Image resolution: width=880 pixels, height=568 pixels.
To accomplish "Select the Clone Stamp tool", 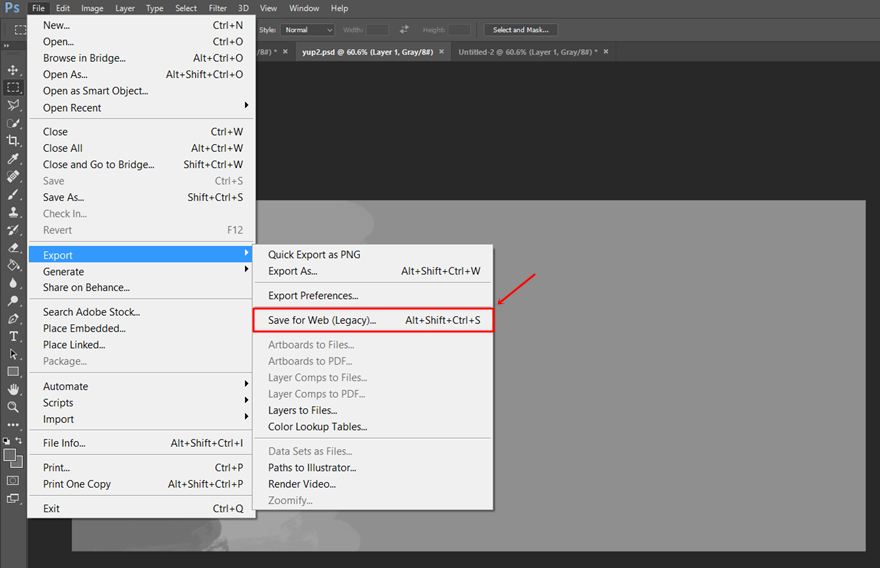I will (13, 212).
